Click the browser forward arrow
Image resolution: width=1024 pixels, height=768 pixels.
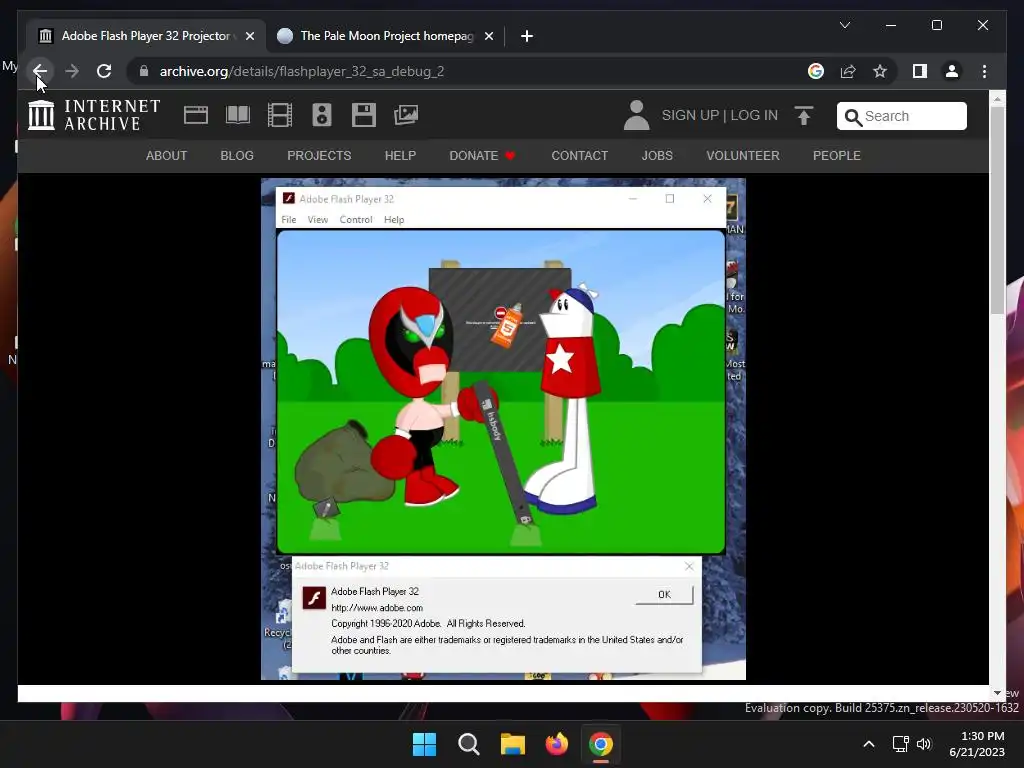pos(72,71)
